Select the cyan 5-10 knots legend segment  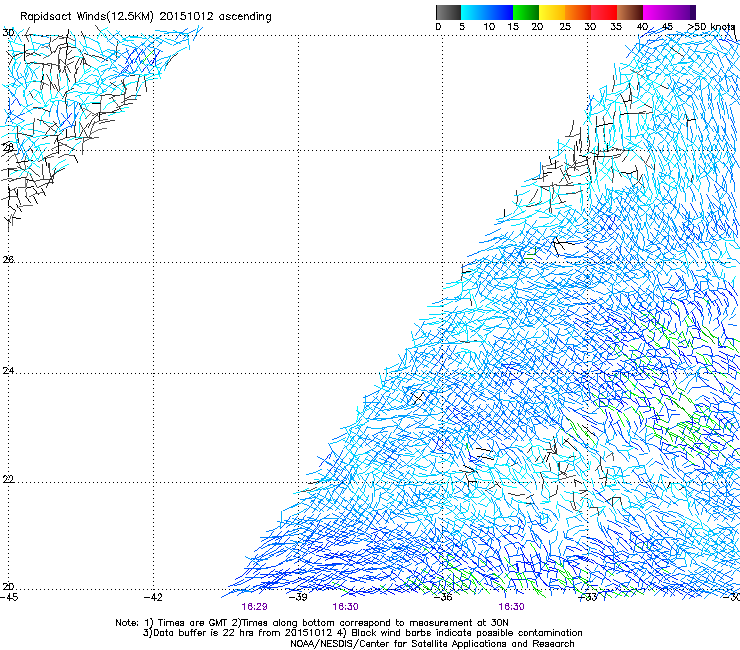pos(473,12)
